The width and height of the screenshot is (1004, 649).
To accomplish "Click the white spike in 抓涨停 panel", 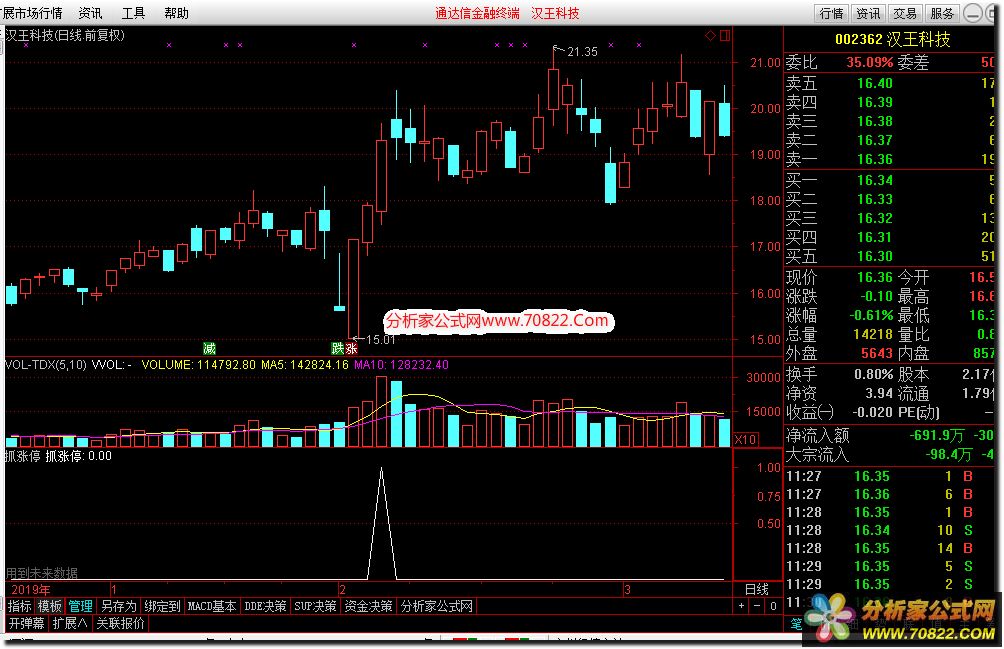I will [382, 524].
